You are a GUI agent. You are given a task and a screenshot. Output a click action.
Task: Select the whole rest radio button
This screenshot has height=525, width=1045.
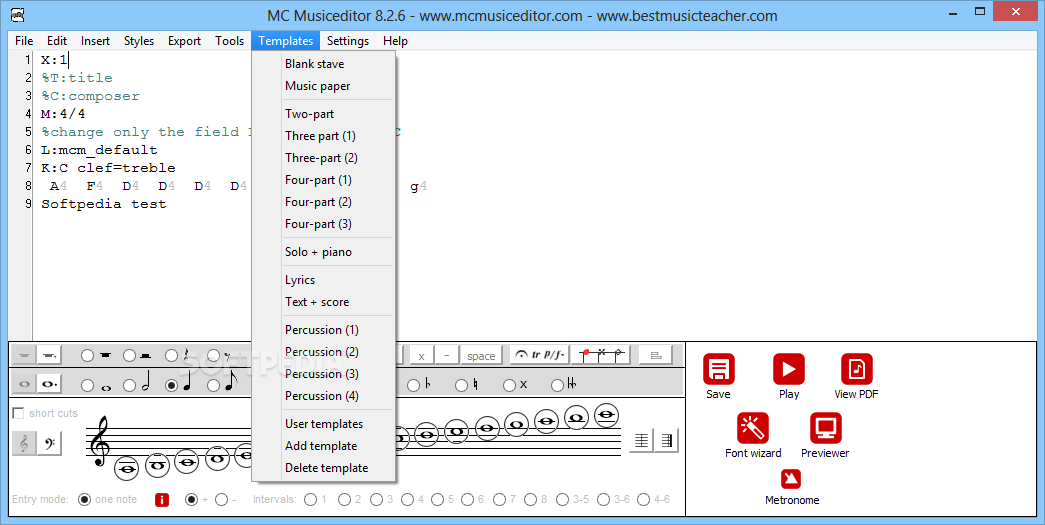[x=87, y=356]
